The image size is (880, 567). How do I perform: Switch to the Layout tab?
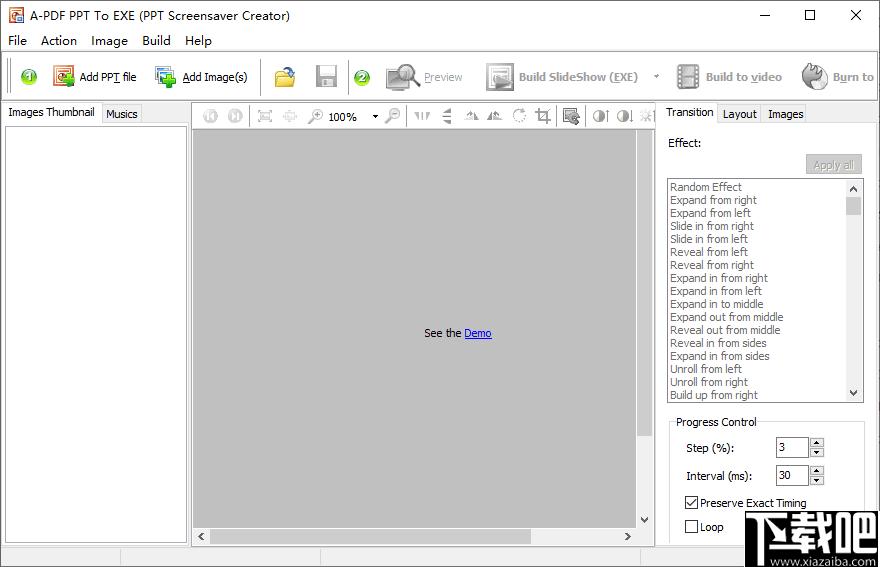pyautogui.click(x=739, y=114)
